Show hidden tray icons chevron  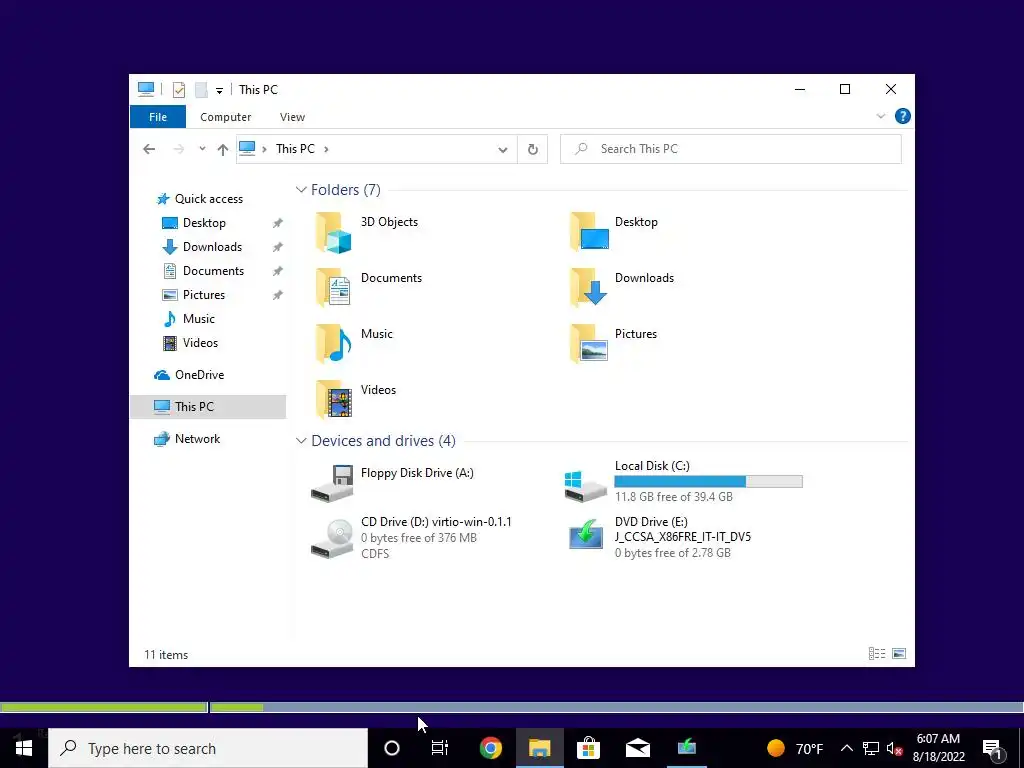[846, 748]
